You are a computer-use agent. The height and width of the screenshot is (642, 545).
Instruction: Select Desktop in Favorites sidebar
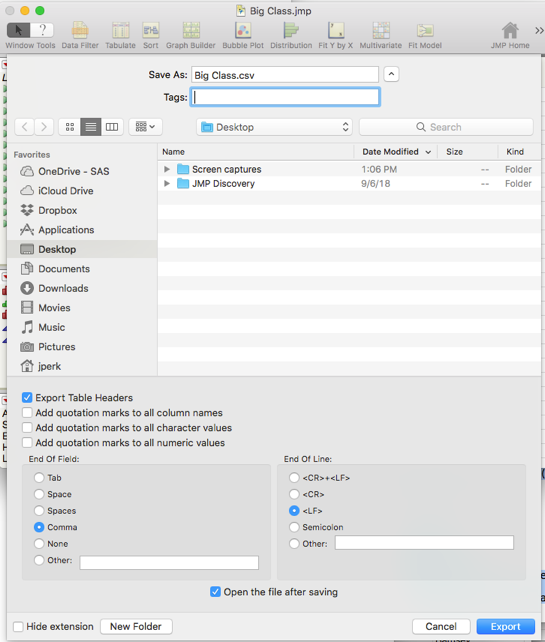tap(82, 249)
